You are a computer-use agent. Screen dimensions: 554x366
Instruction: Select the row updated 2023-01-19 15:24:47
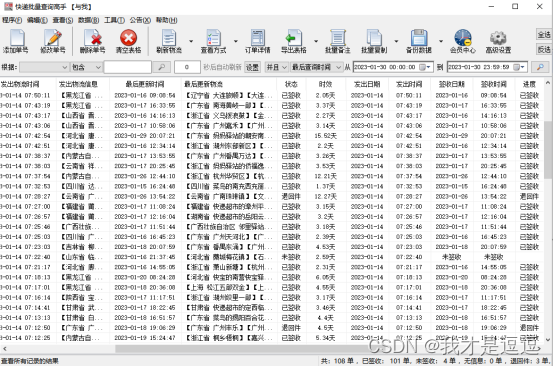click(271, 338)
